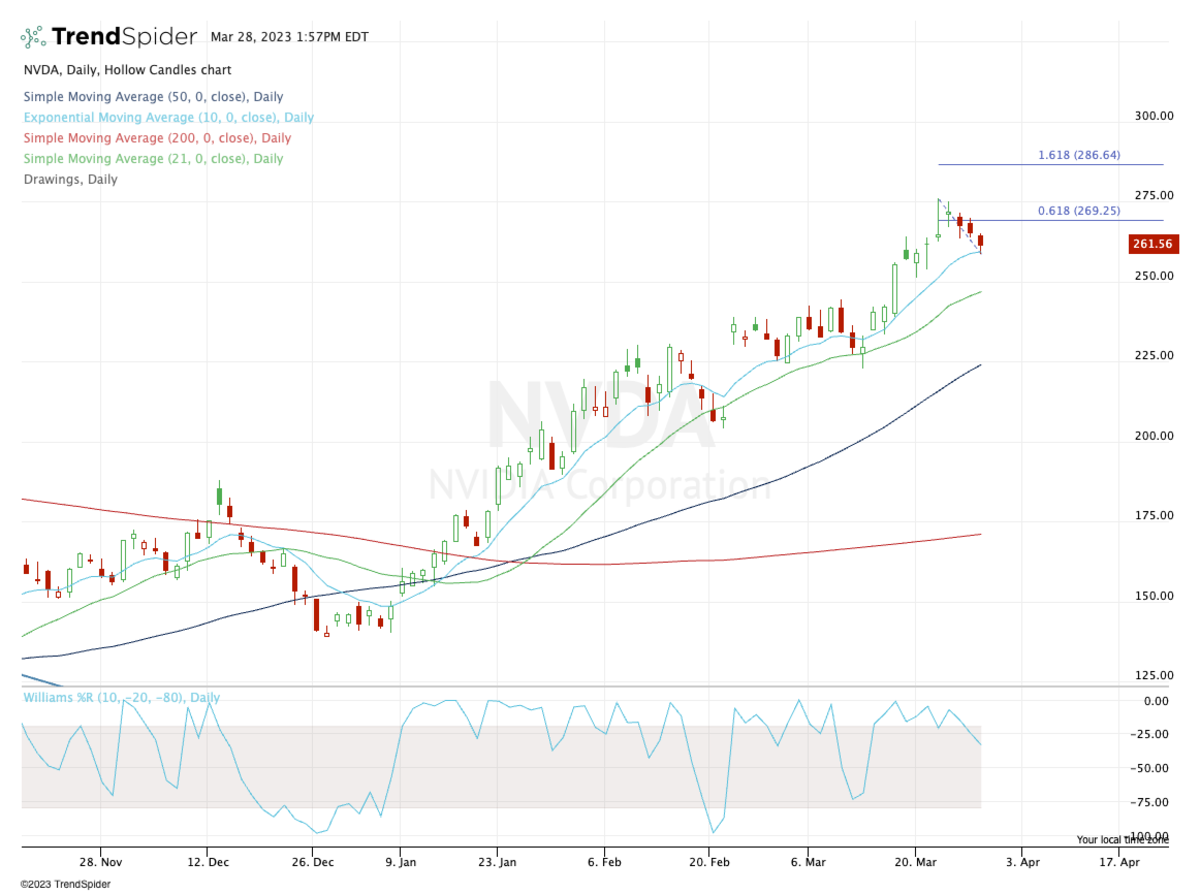Click the 20. Mar date axis label
The height and width of the screenshot is (894, 1200).
click(912, 859)
